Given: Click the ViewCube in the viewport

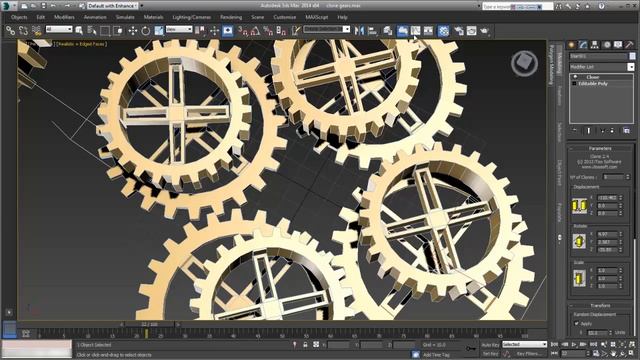Looking at the screenshot, I should 524,63.
